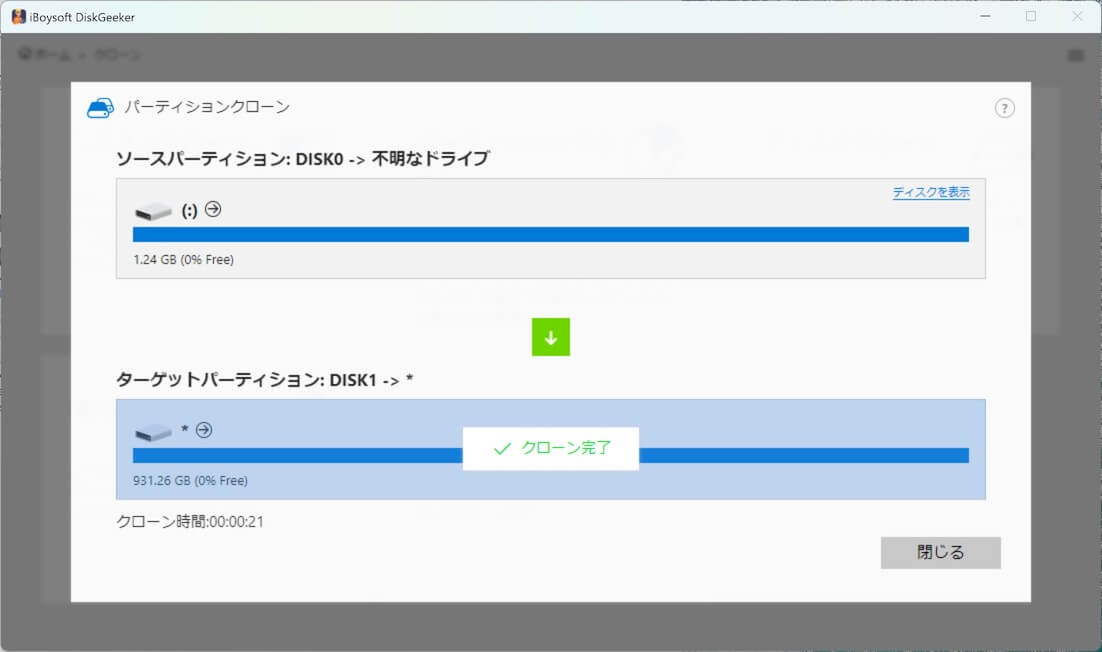Click the partition clone disk icon
Viewport: 1102px width, 652px height.
point(101,108)
